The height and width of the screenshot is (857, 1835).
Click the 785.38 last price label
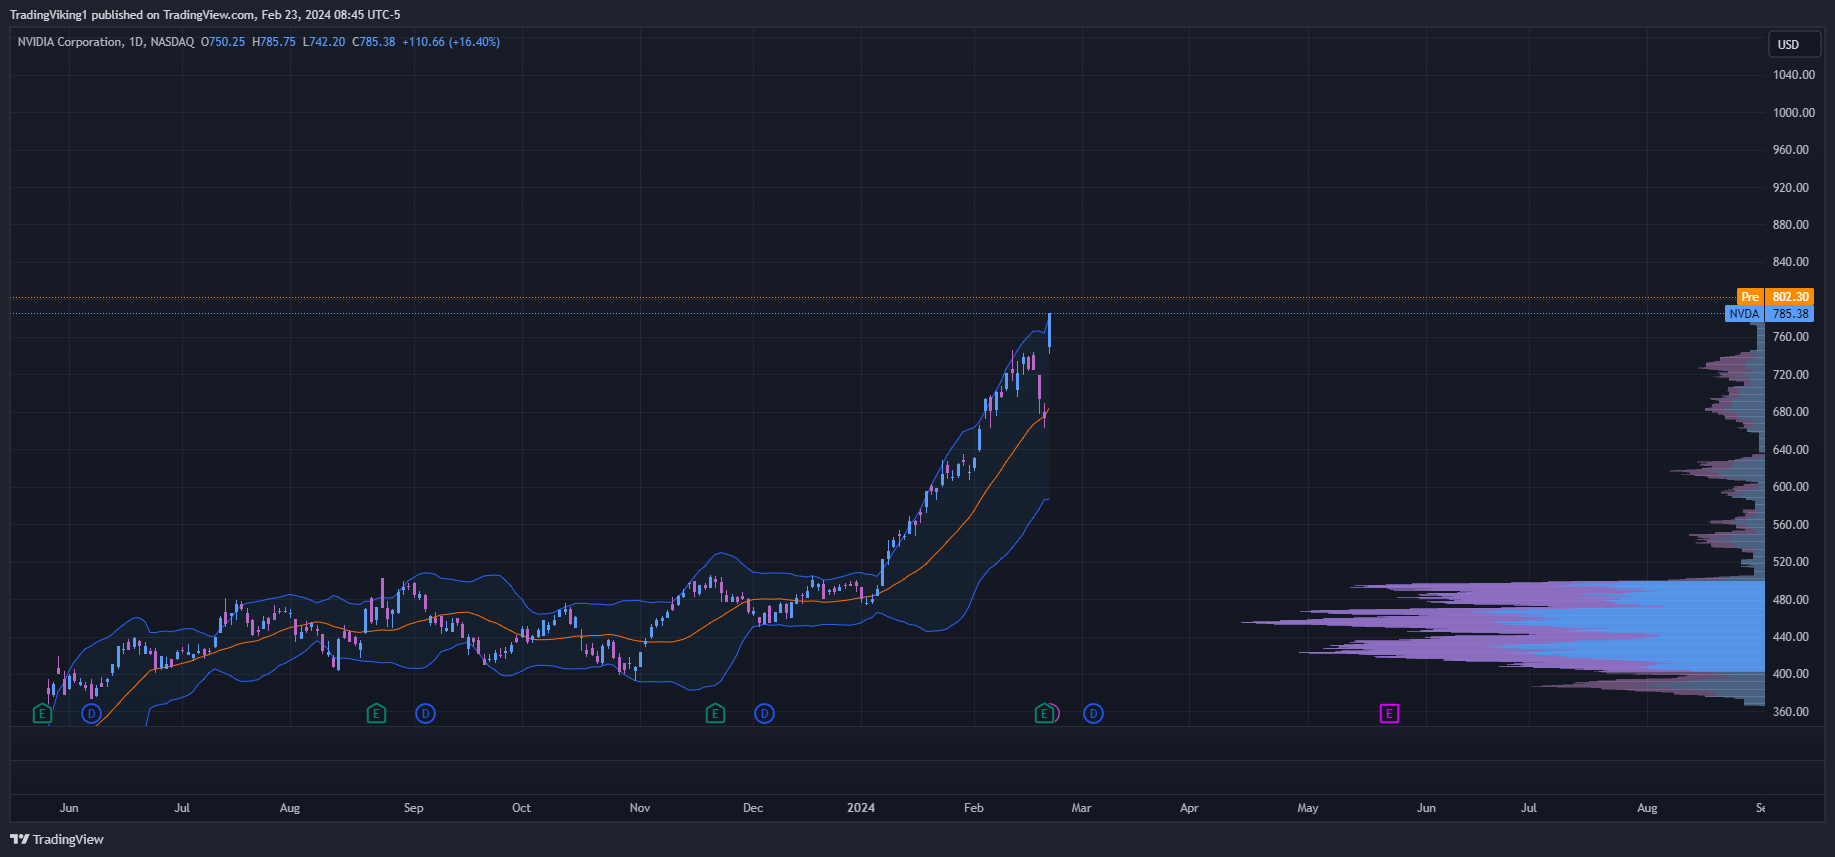[1790, 314]
